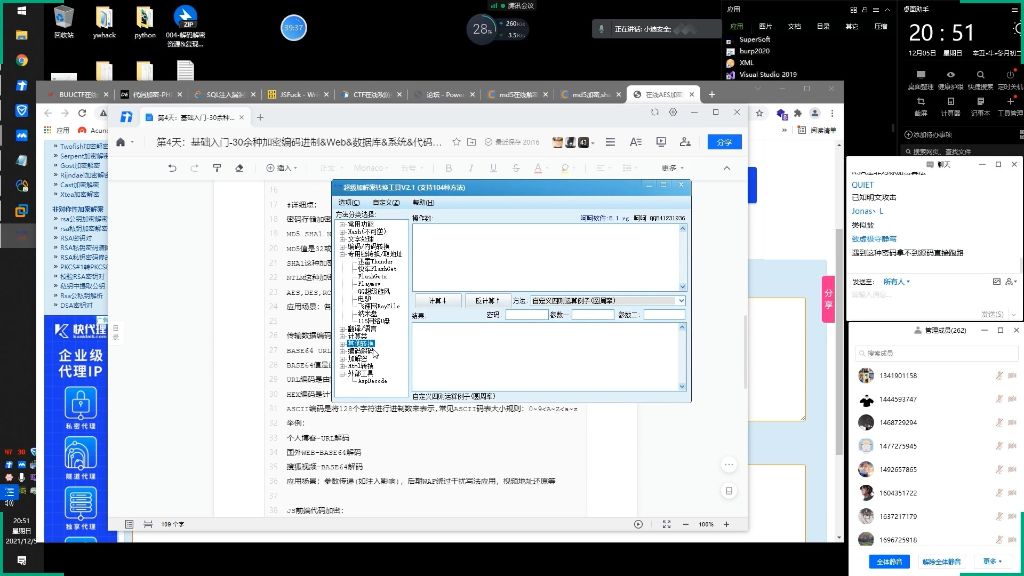The image size is (1024, 576).
Task: Click the presentation mode icon
Action: click(661, 142)
